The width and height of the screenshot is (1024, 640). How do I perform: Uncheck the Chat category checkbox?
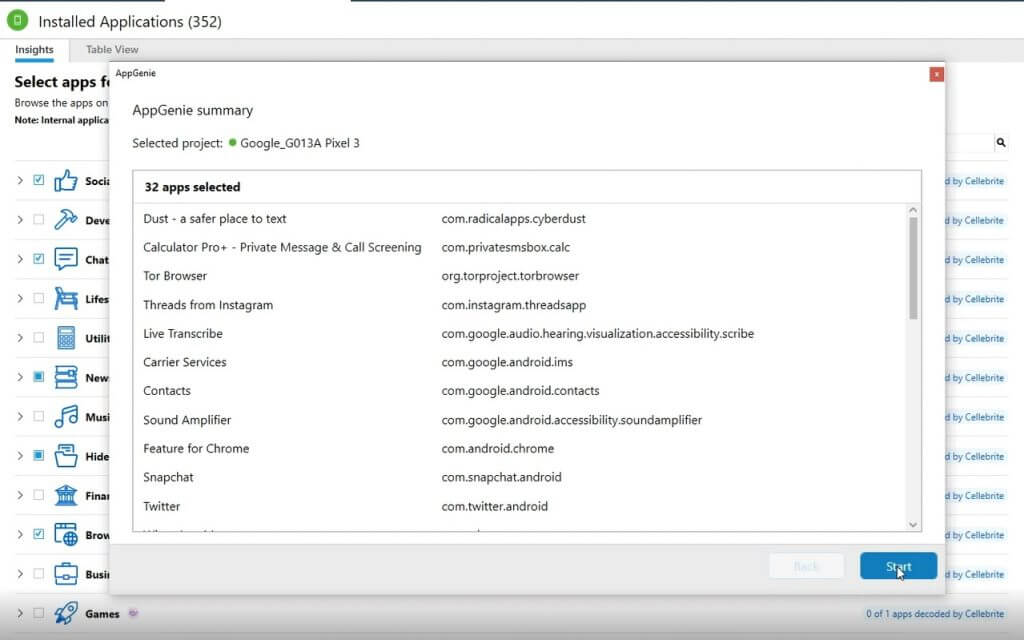pos(39,259)
